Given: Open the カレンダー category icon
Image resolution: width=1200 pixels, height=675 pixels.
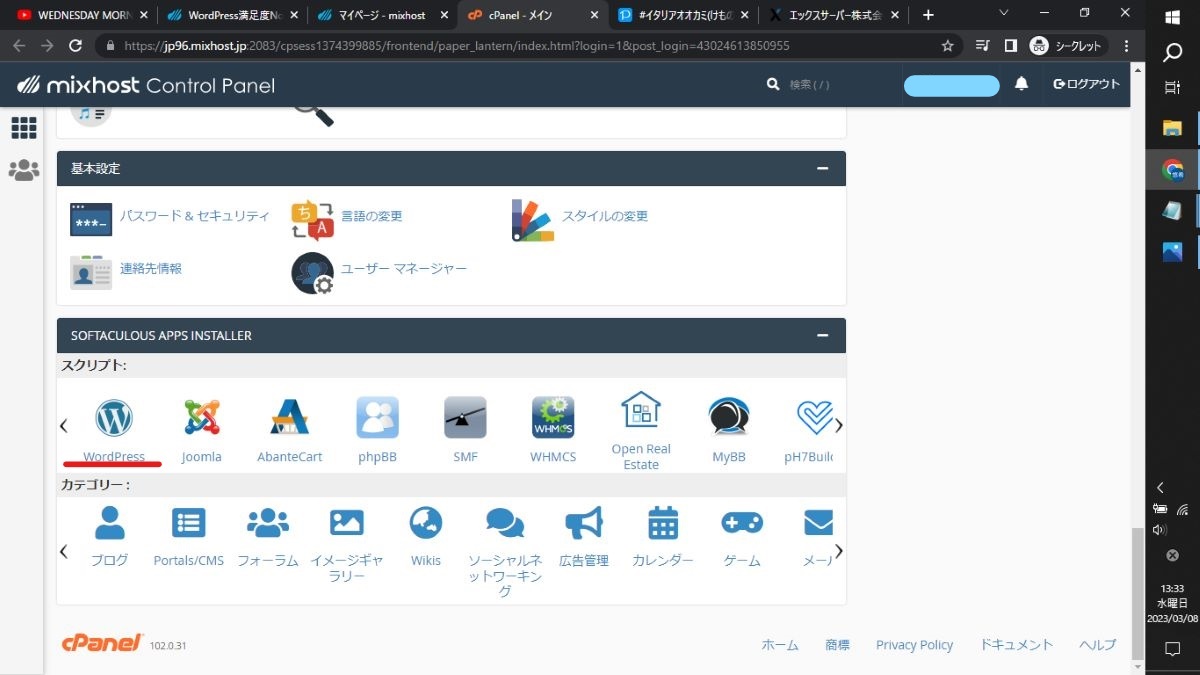Looking at the screenshot, I should click(663, 522).
